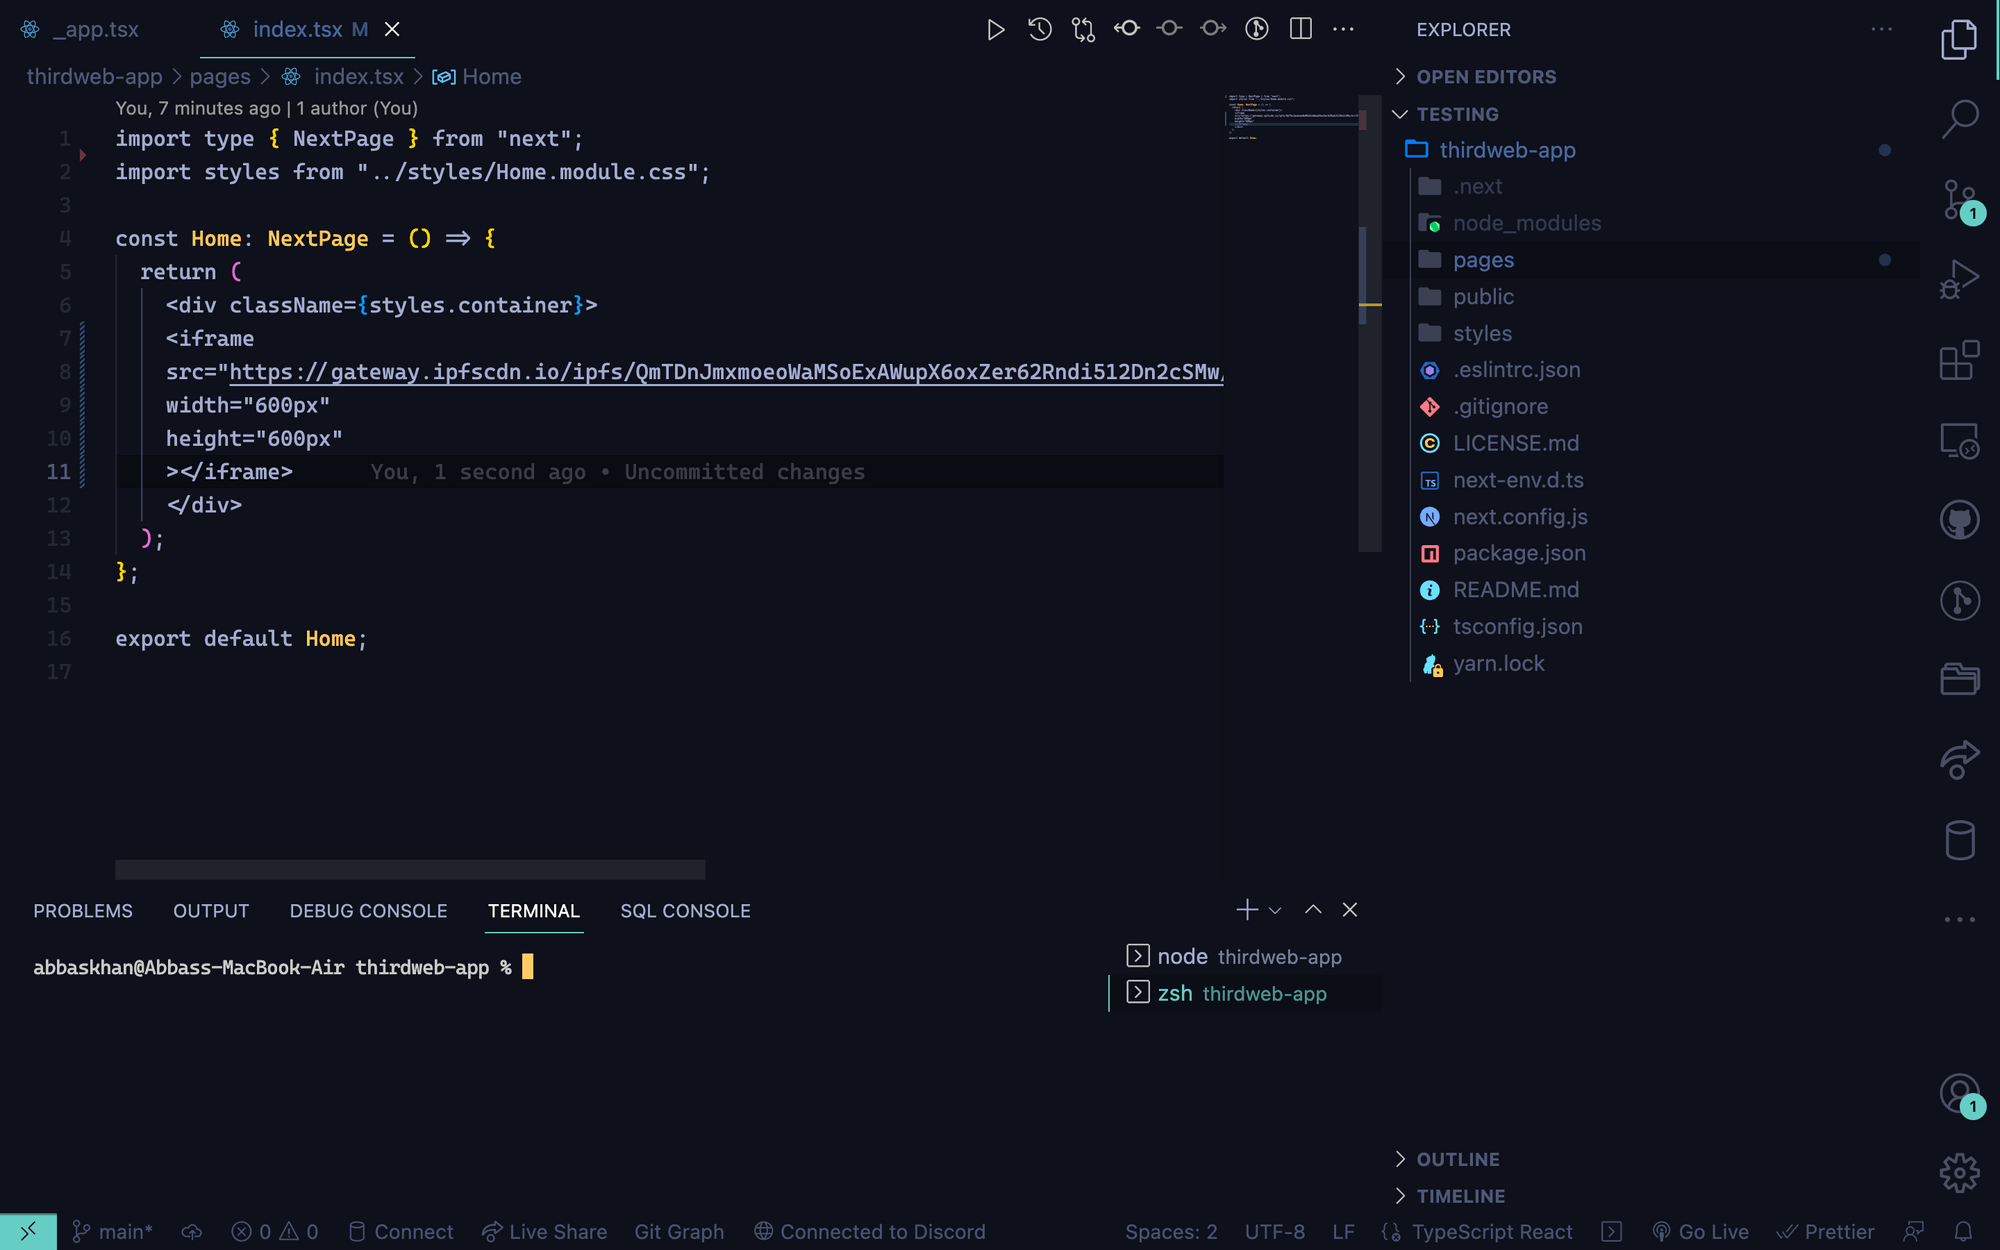2000x1250 pixels.
Task: Click the horizontal editor scrollbar
Action: (x=410, y=870)
